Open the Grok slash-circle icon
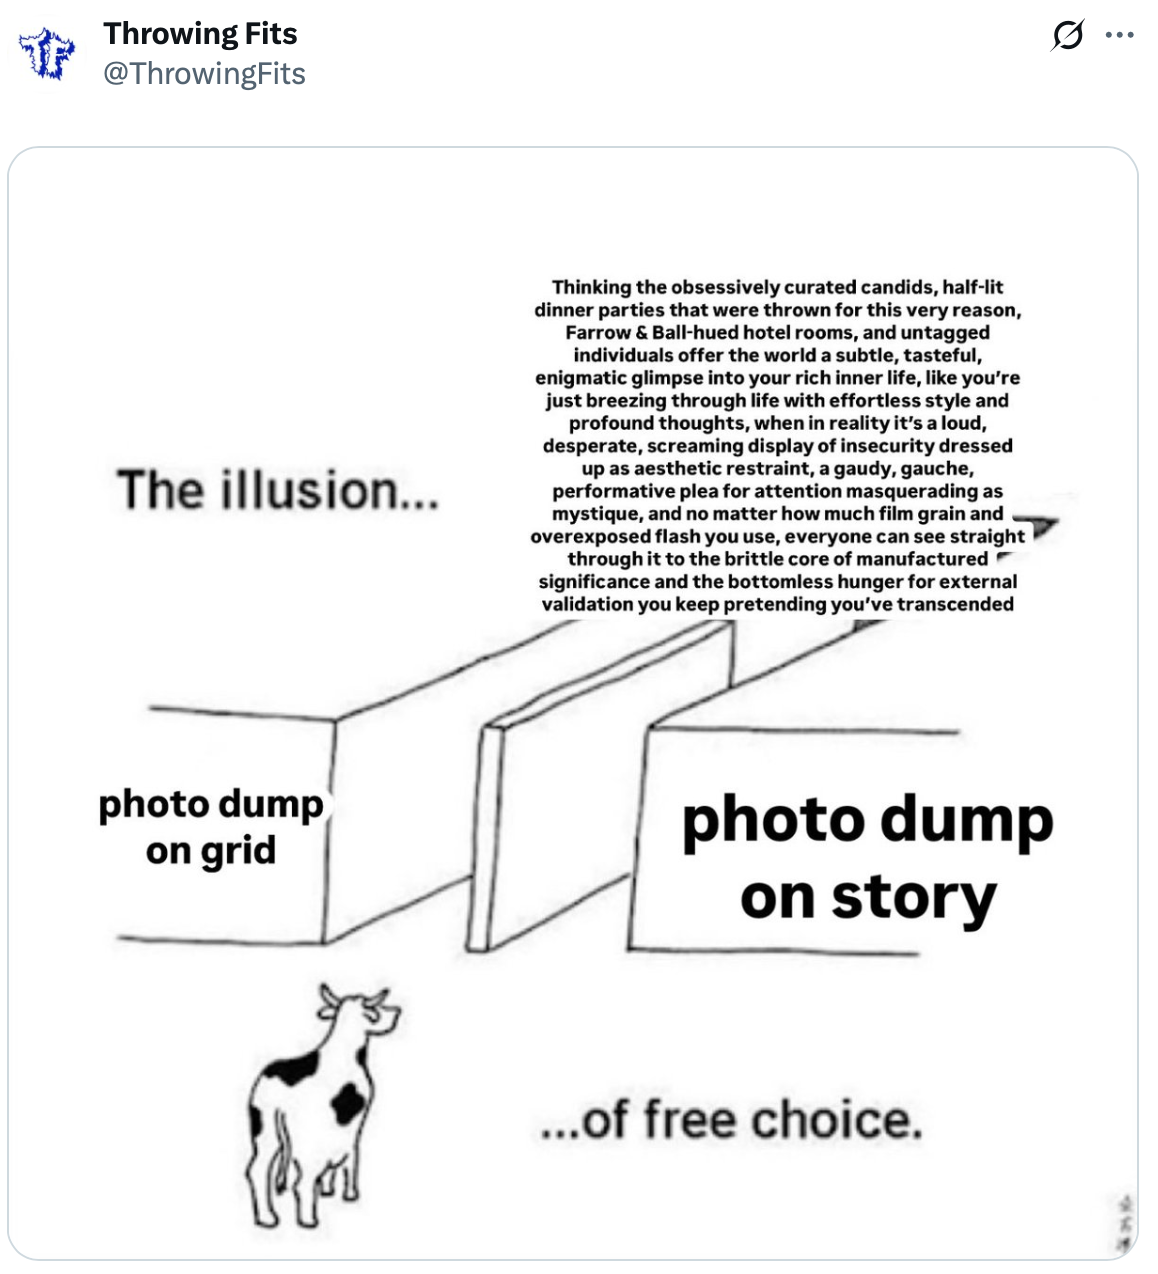The width and height of the screenshot is (1158, 1274). [x=1067, y=36]
